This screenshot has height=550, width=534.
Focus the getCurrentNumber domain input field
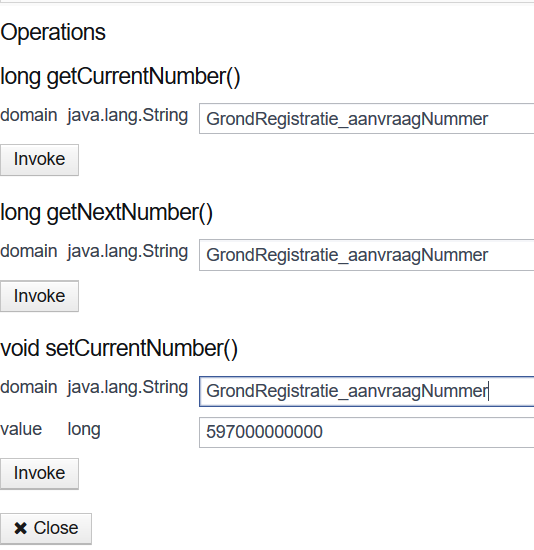click(366, 119)
